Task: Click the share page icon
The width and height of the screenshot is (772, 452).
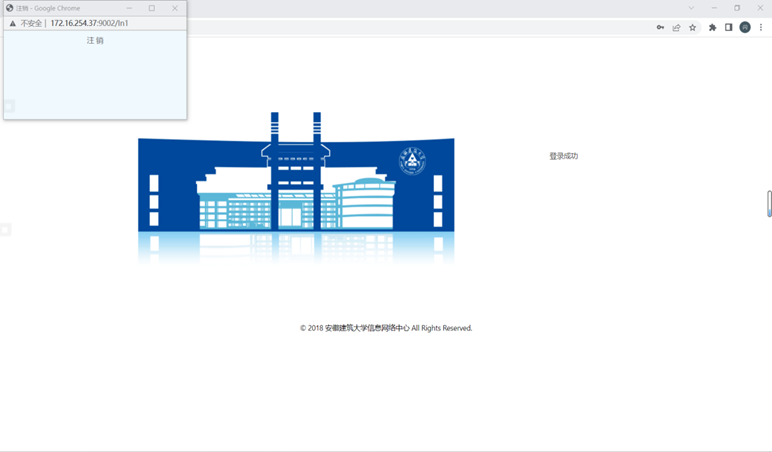Action: coord(676,28)
